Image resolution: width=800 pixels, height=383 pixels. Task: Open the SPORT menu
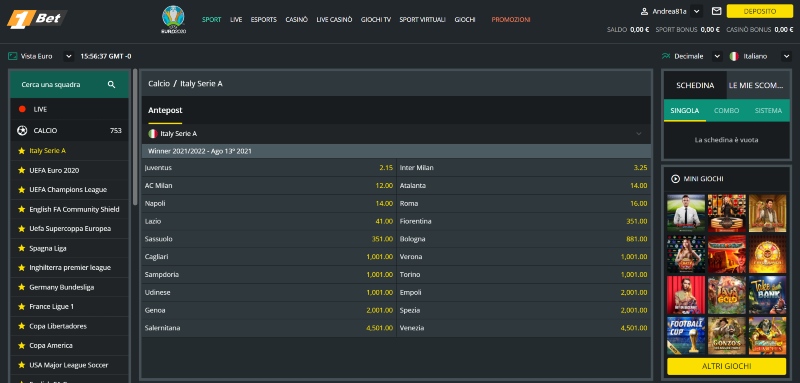point(212,19)
